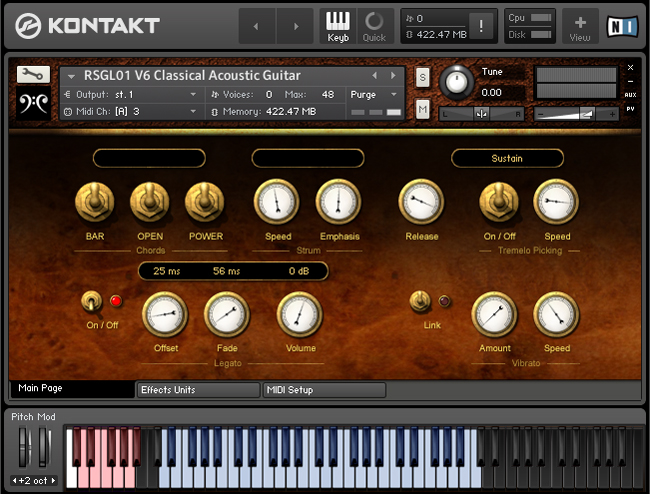Click the red legato status LED
The height and width of the screenshot is (494, 650).
tap(116, 301)
